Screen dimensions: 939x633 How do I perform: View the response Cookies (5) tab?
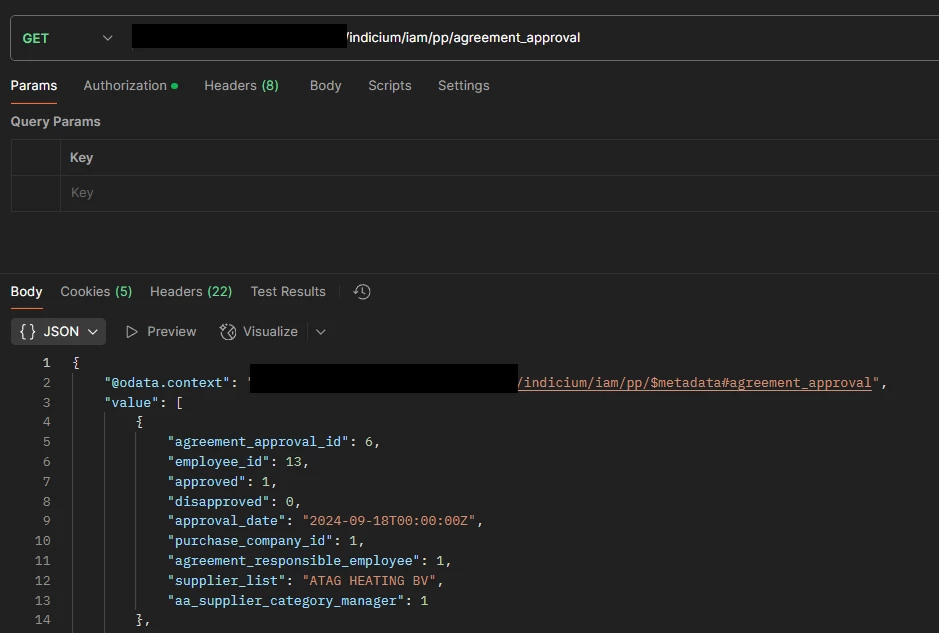point(96,292)
